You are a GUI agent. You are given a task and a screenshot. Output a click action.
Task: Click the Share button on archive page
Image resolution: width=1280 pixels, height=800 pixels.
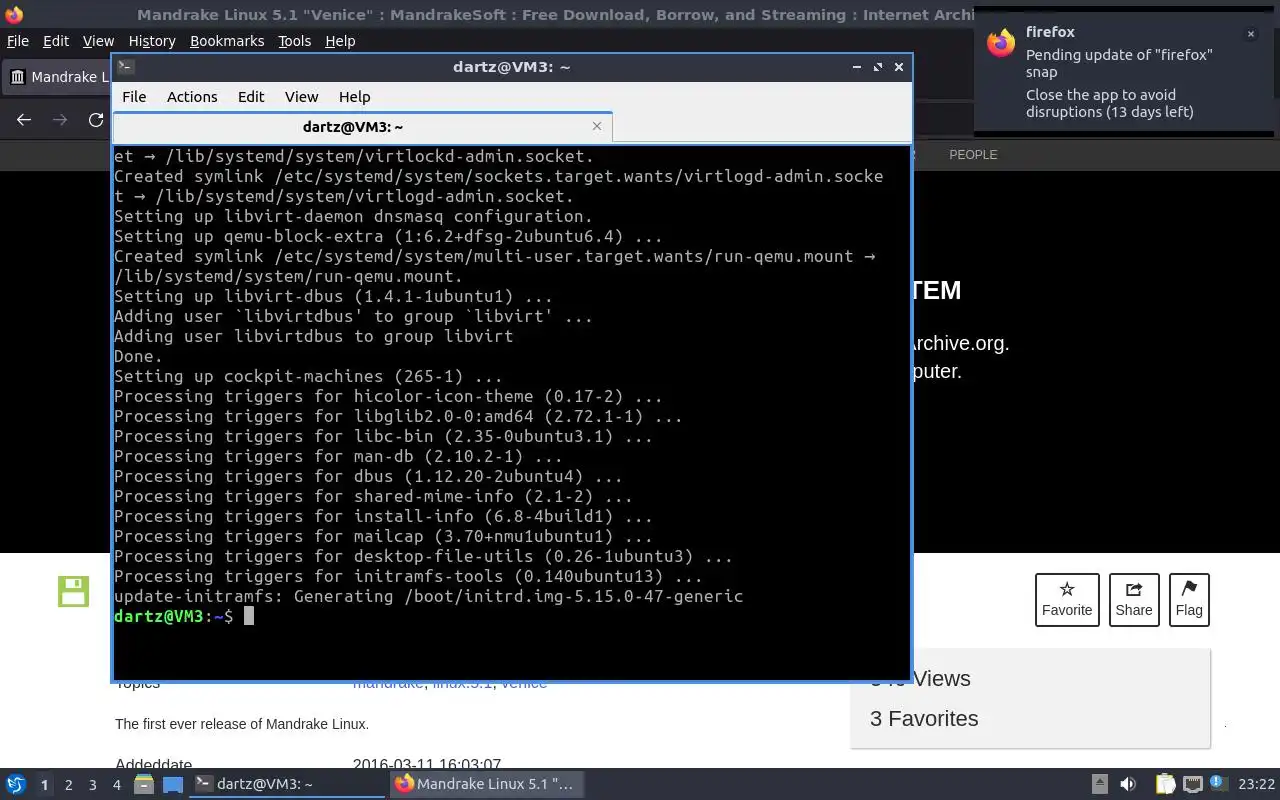click(x=1134, y=600)
